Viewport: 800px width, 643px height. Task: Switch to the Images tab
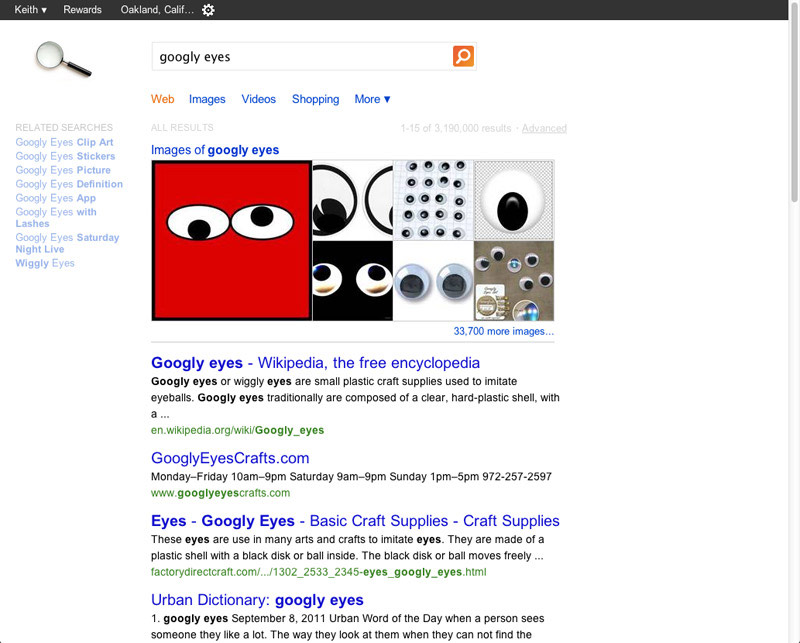click(x=207, y=99)
